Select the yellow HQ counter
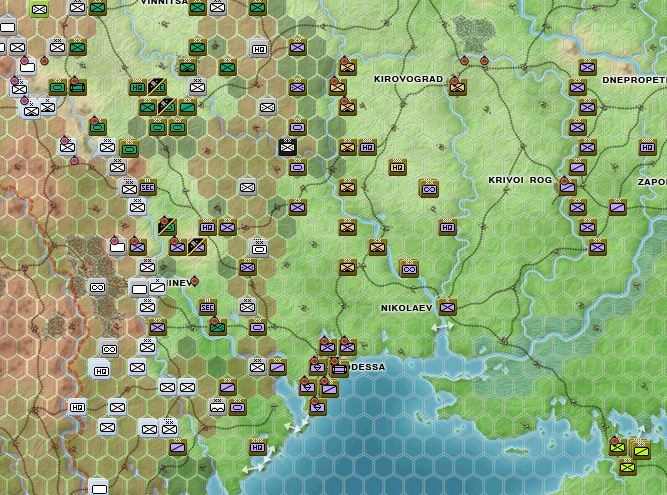This screenshot has width=667, height=495. (x=397, y=168)
